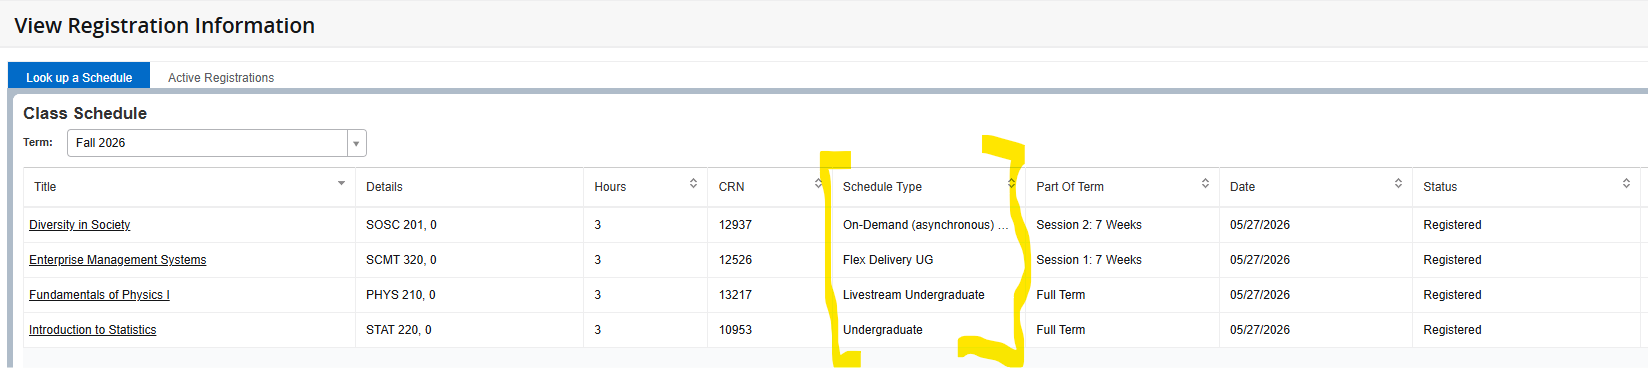Click Registered status for Fundamentals of Physics
The image size is (1648, 375).
tap(1452, 295)
